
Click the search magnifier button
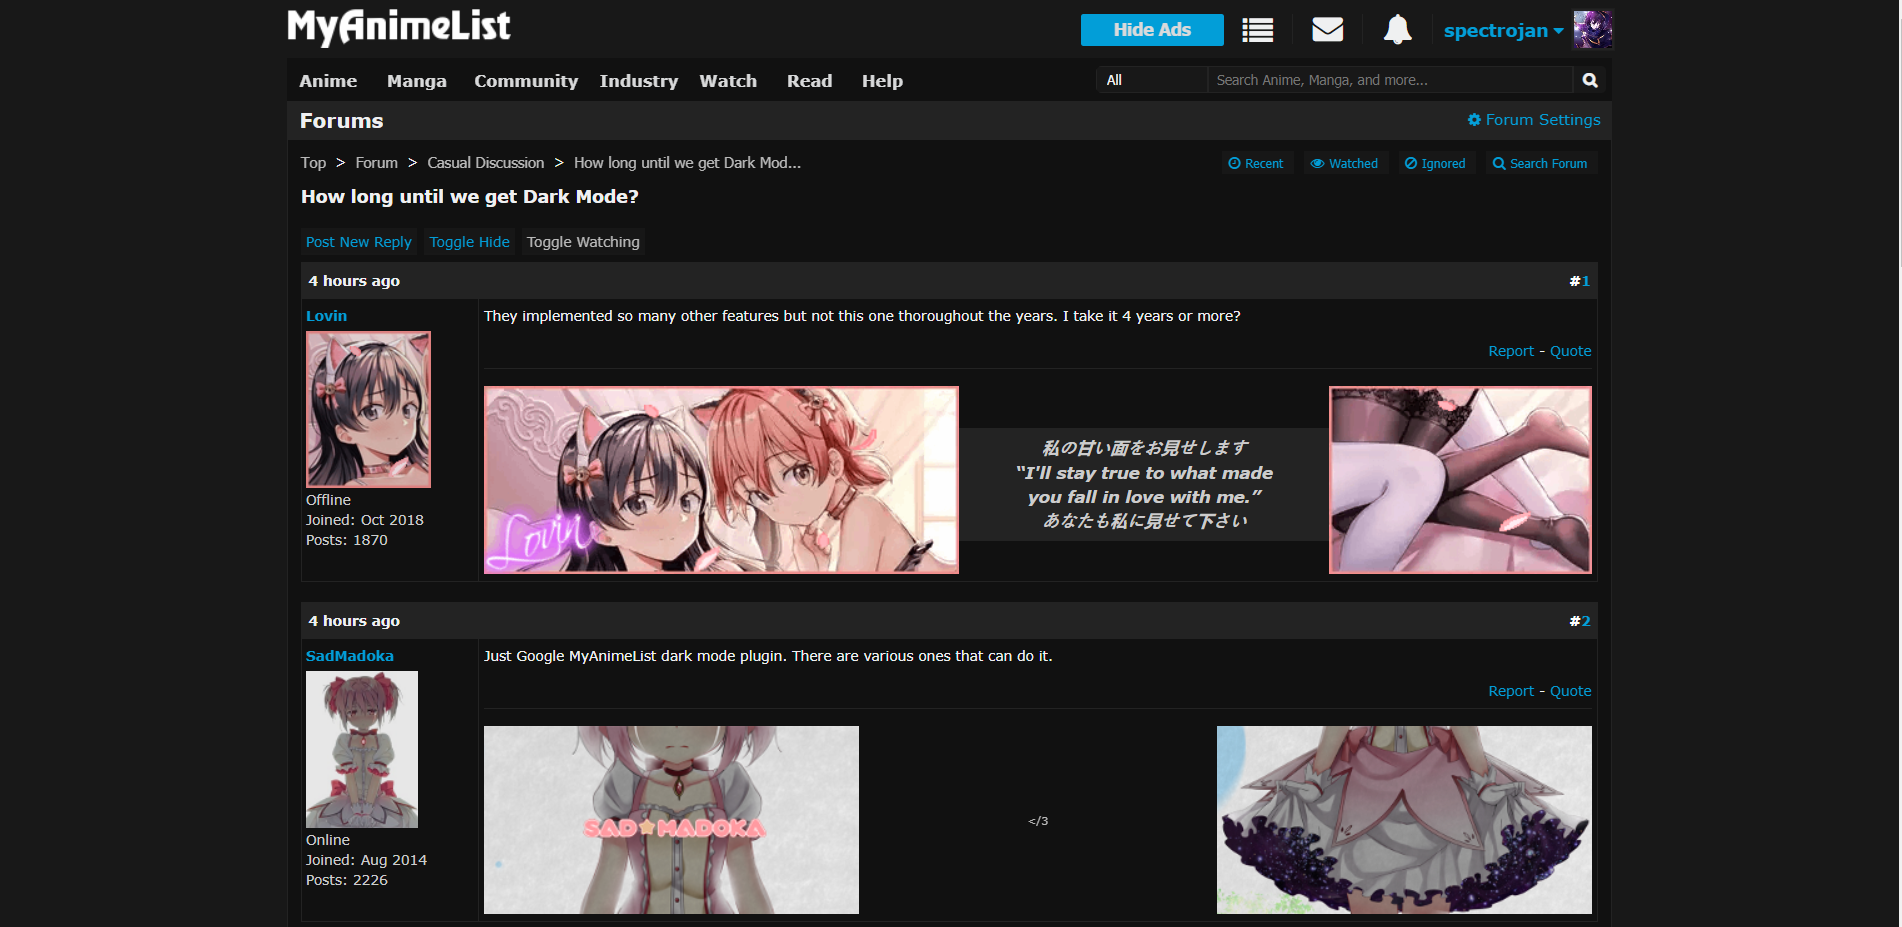coord(1590,80)
